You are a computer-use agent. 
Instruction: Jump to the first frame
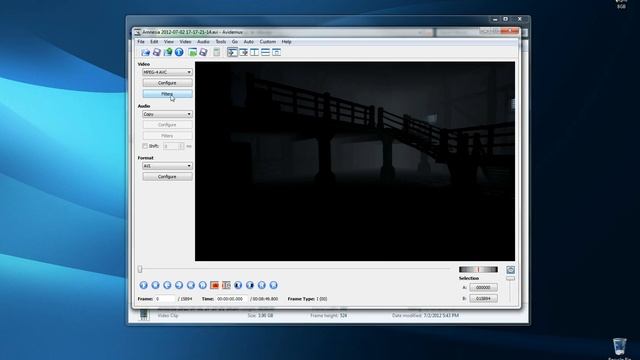tap(262, 285)
